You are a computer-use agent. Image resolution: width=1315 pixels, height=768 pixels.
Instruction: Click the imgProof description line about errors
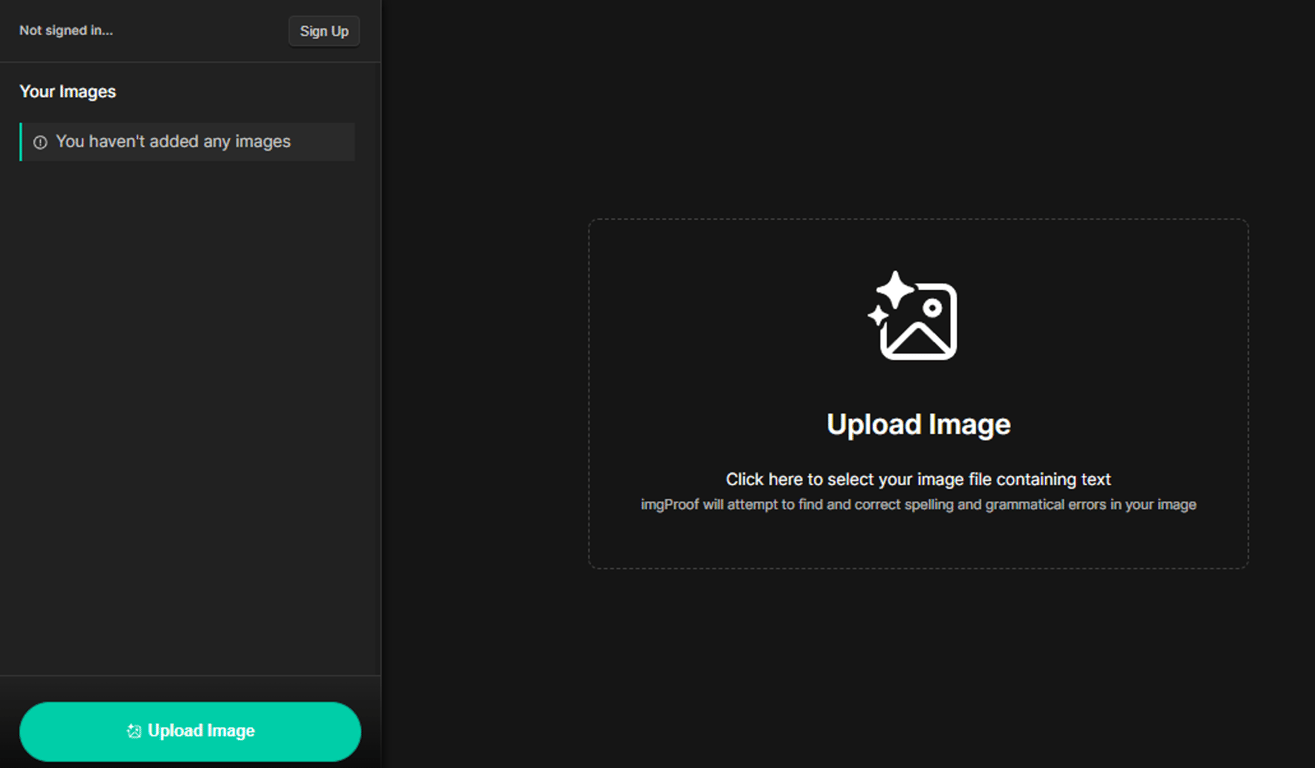point(918,505)
